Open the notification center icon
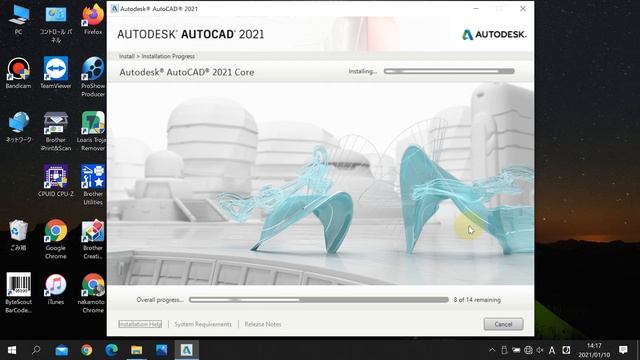Image resolution: width=640 pixels, height=360 pixels. [x=623, y=350]
